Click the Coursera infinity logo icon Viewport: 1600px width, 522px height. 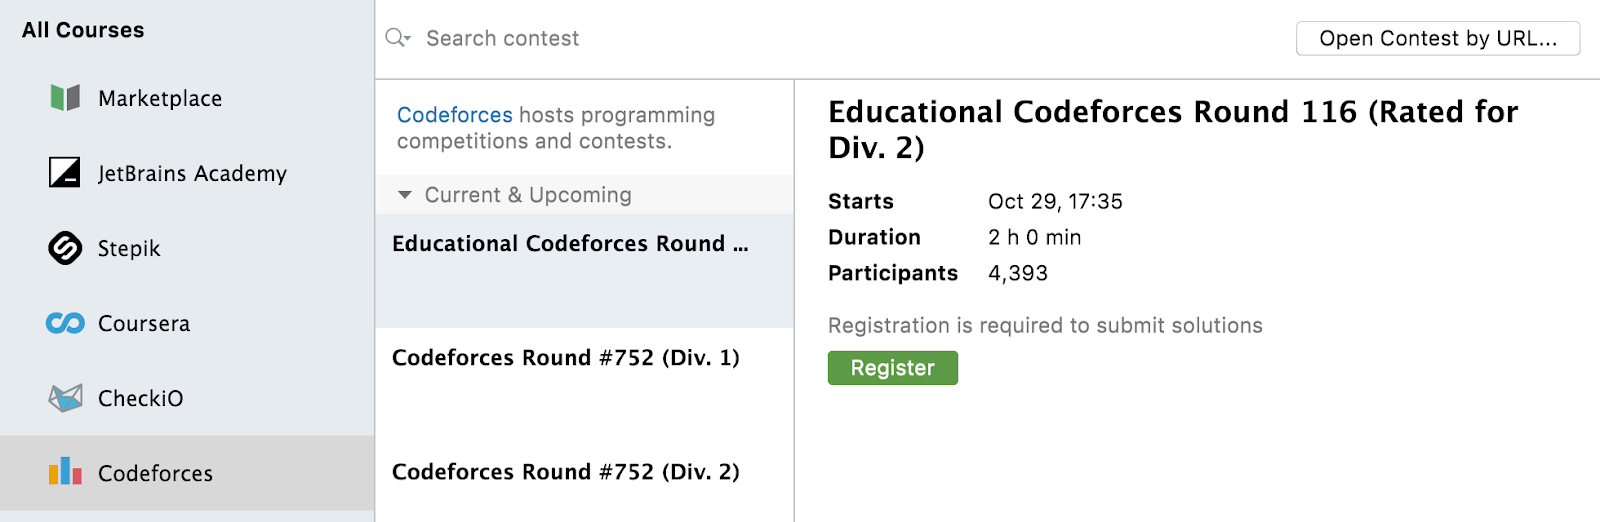click(65, 323)
